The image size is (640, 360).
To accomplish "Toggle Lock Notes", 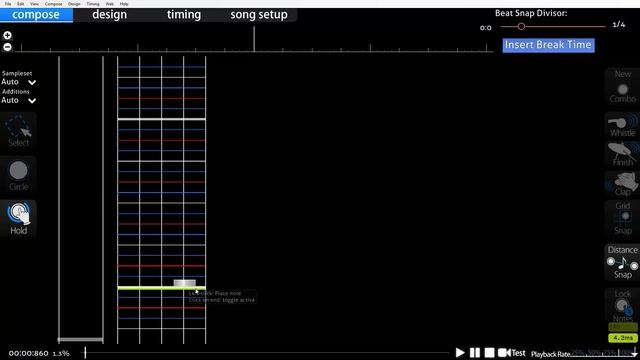I will 622,306.
